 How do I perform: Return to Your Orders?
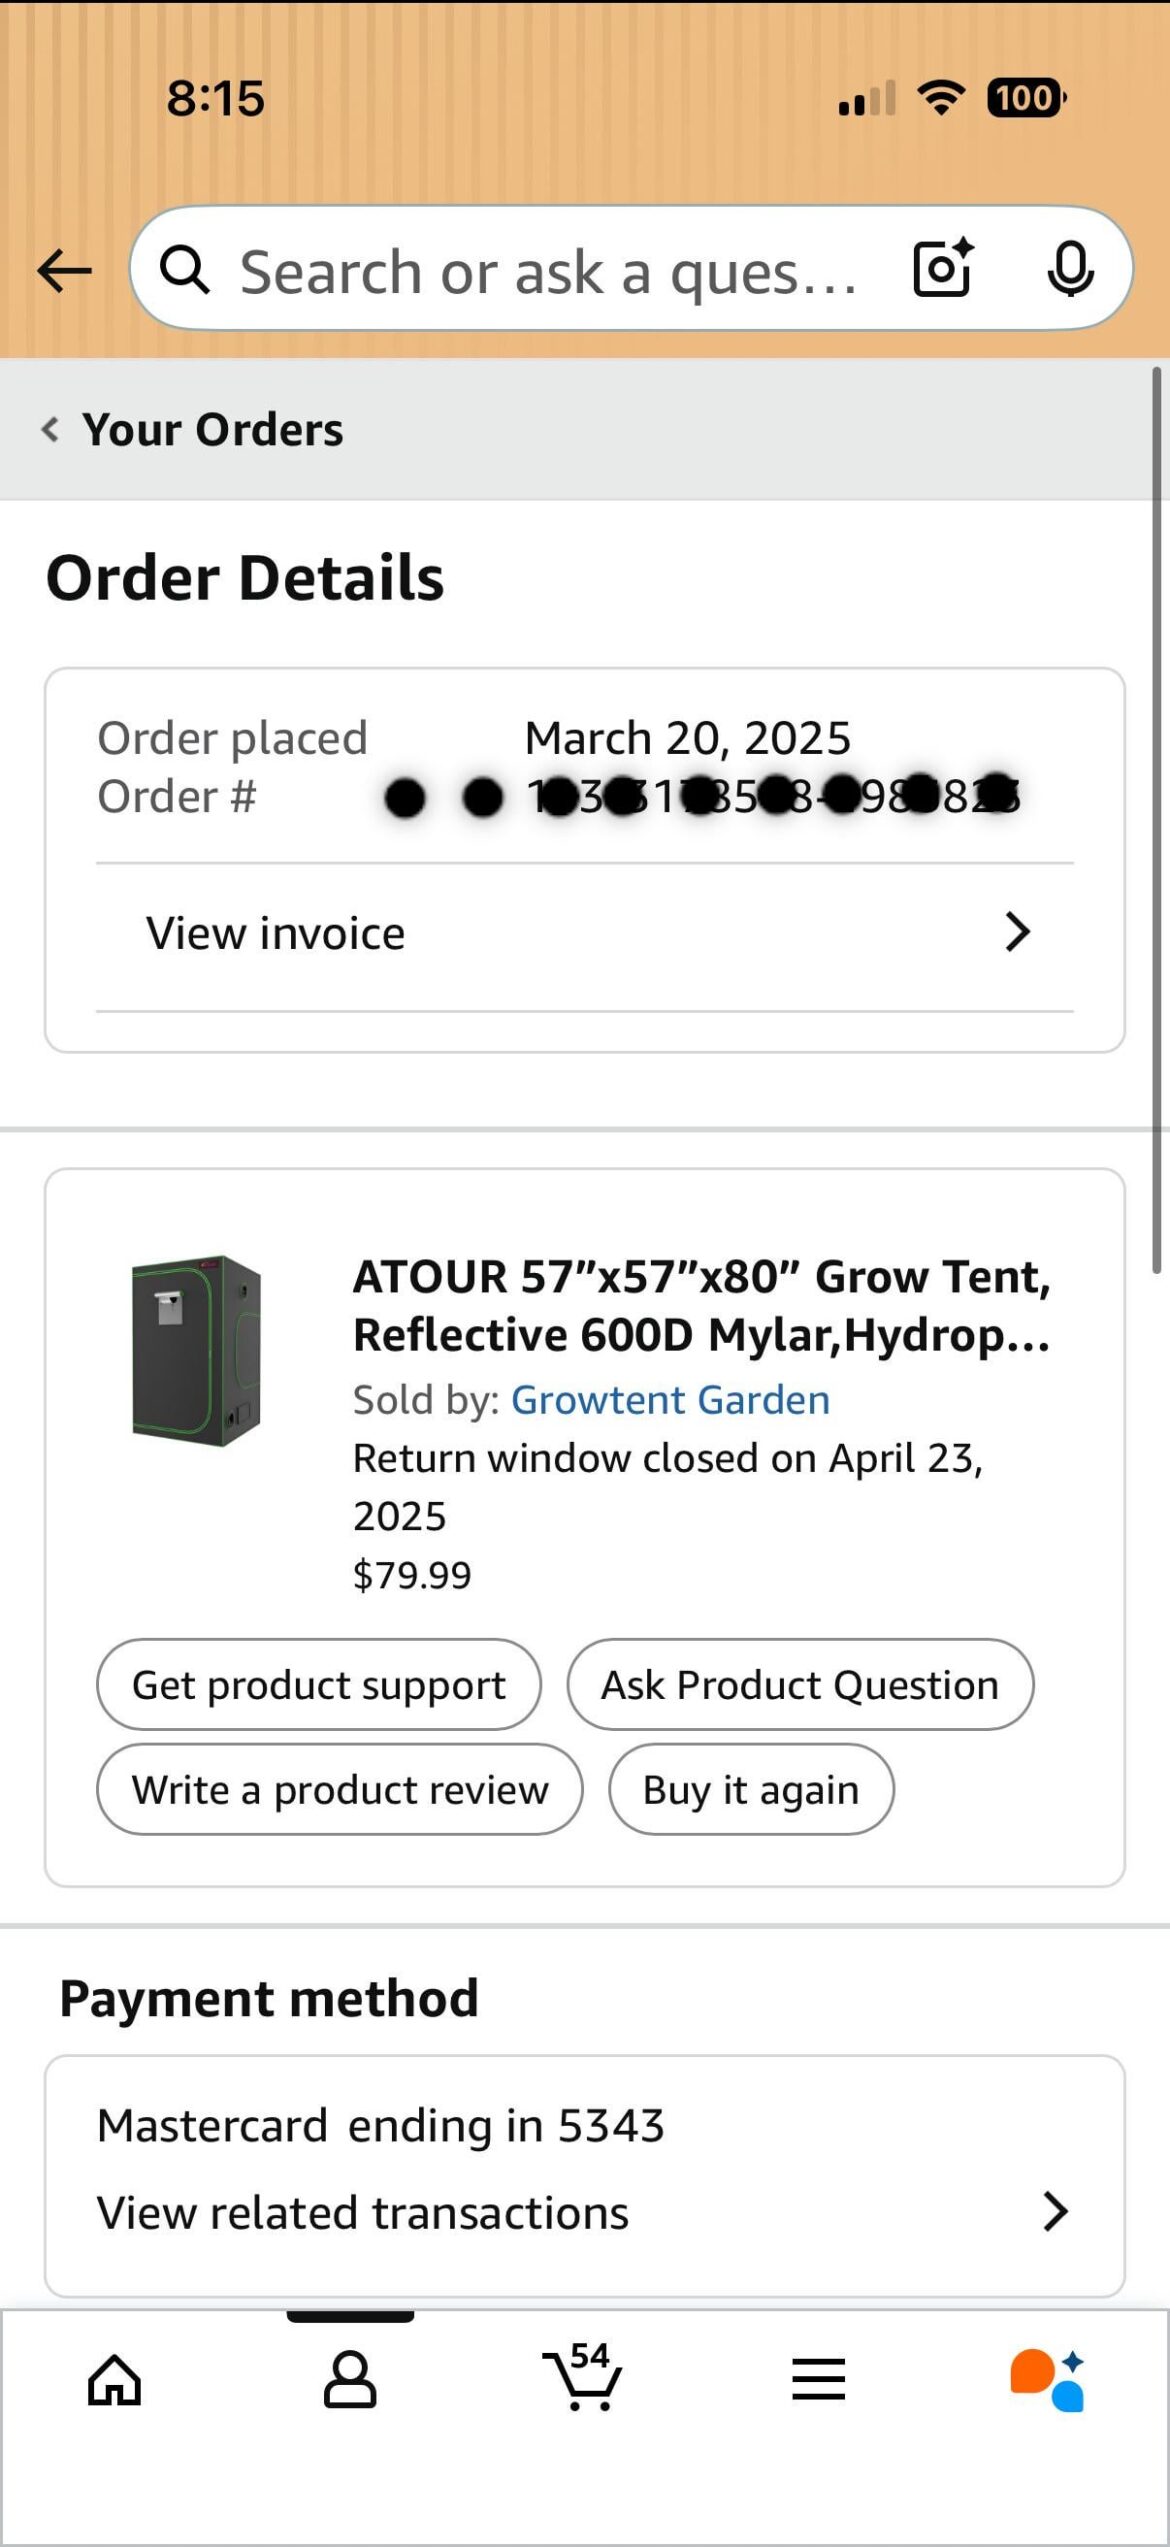coord(214,428)
